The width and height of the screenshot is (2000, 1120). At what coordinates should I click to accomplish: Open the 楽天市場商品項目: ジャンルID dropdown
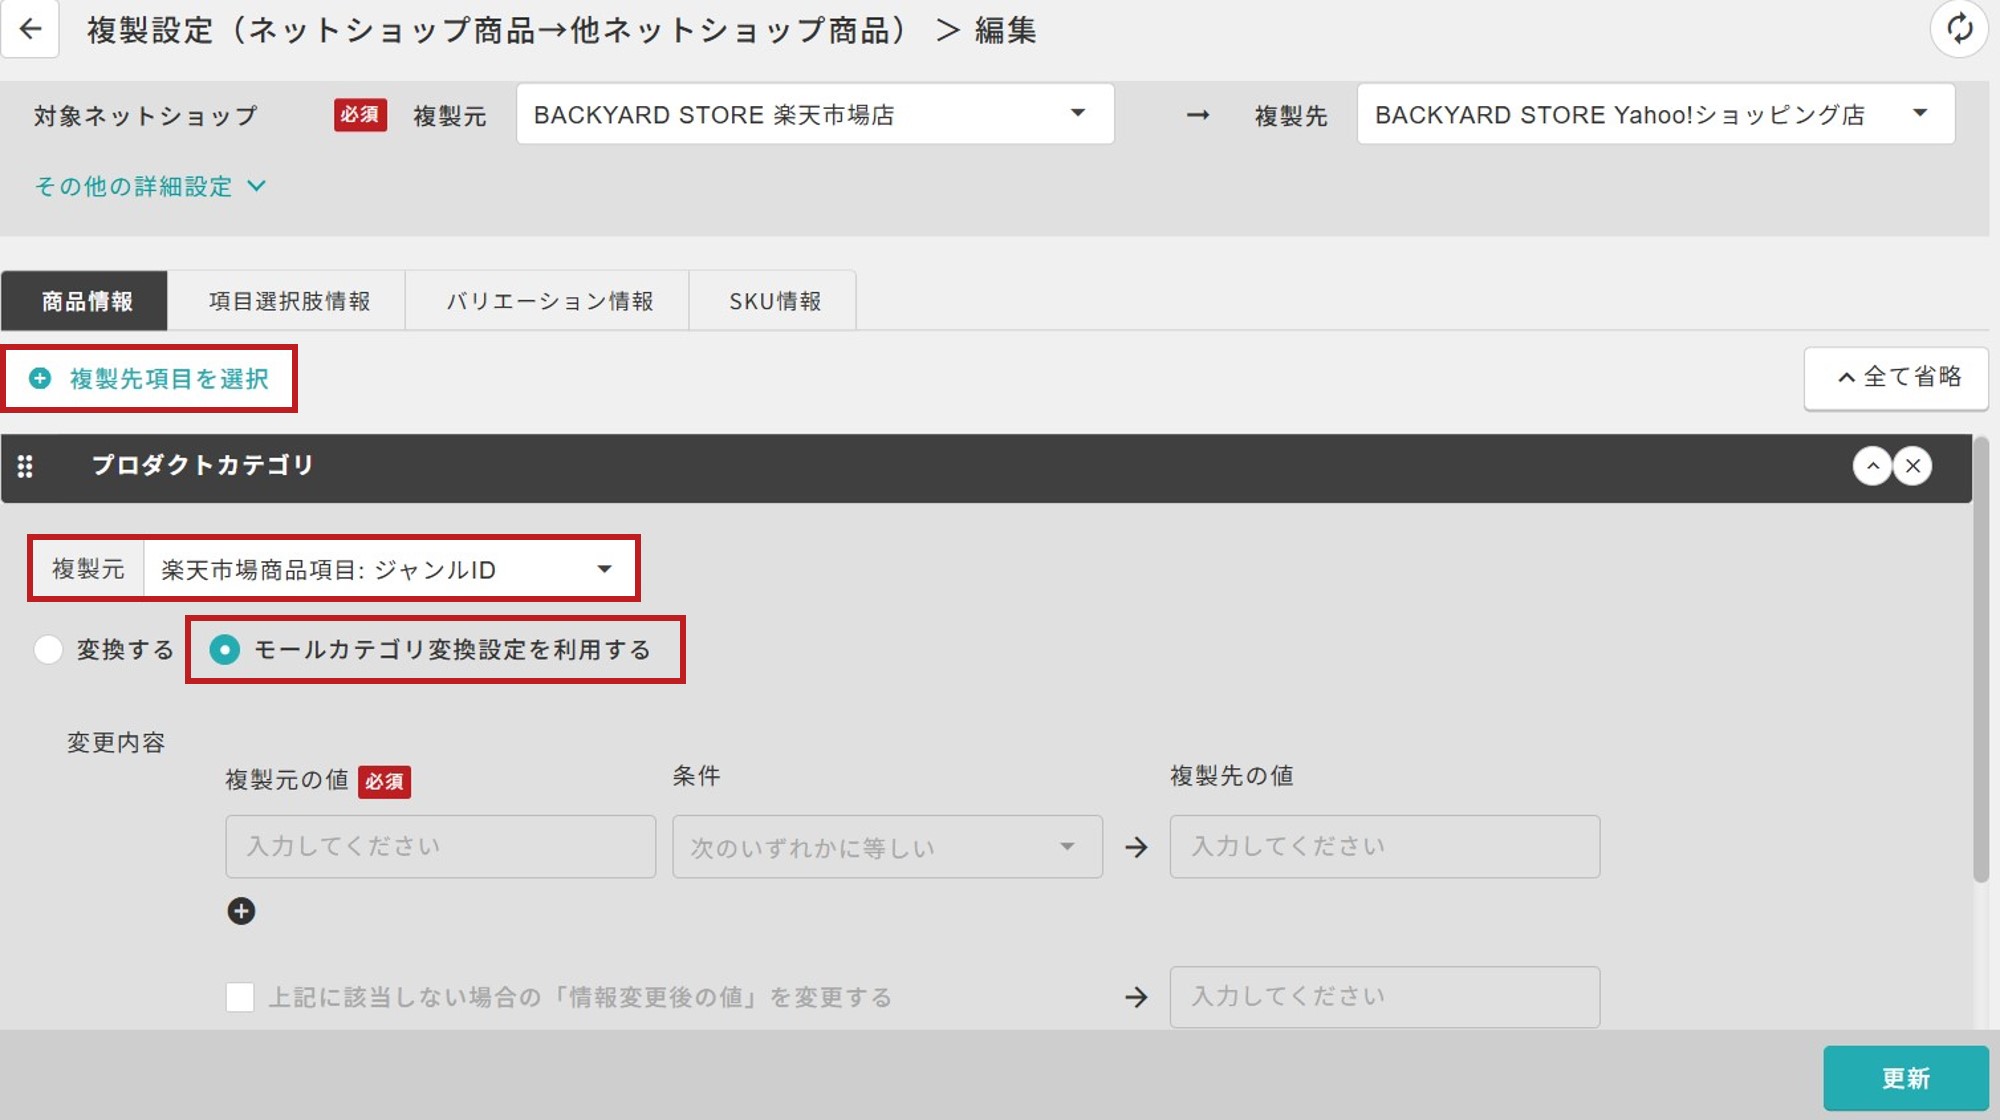[389, 569]
